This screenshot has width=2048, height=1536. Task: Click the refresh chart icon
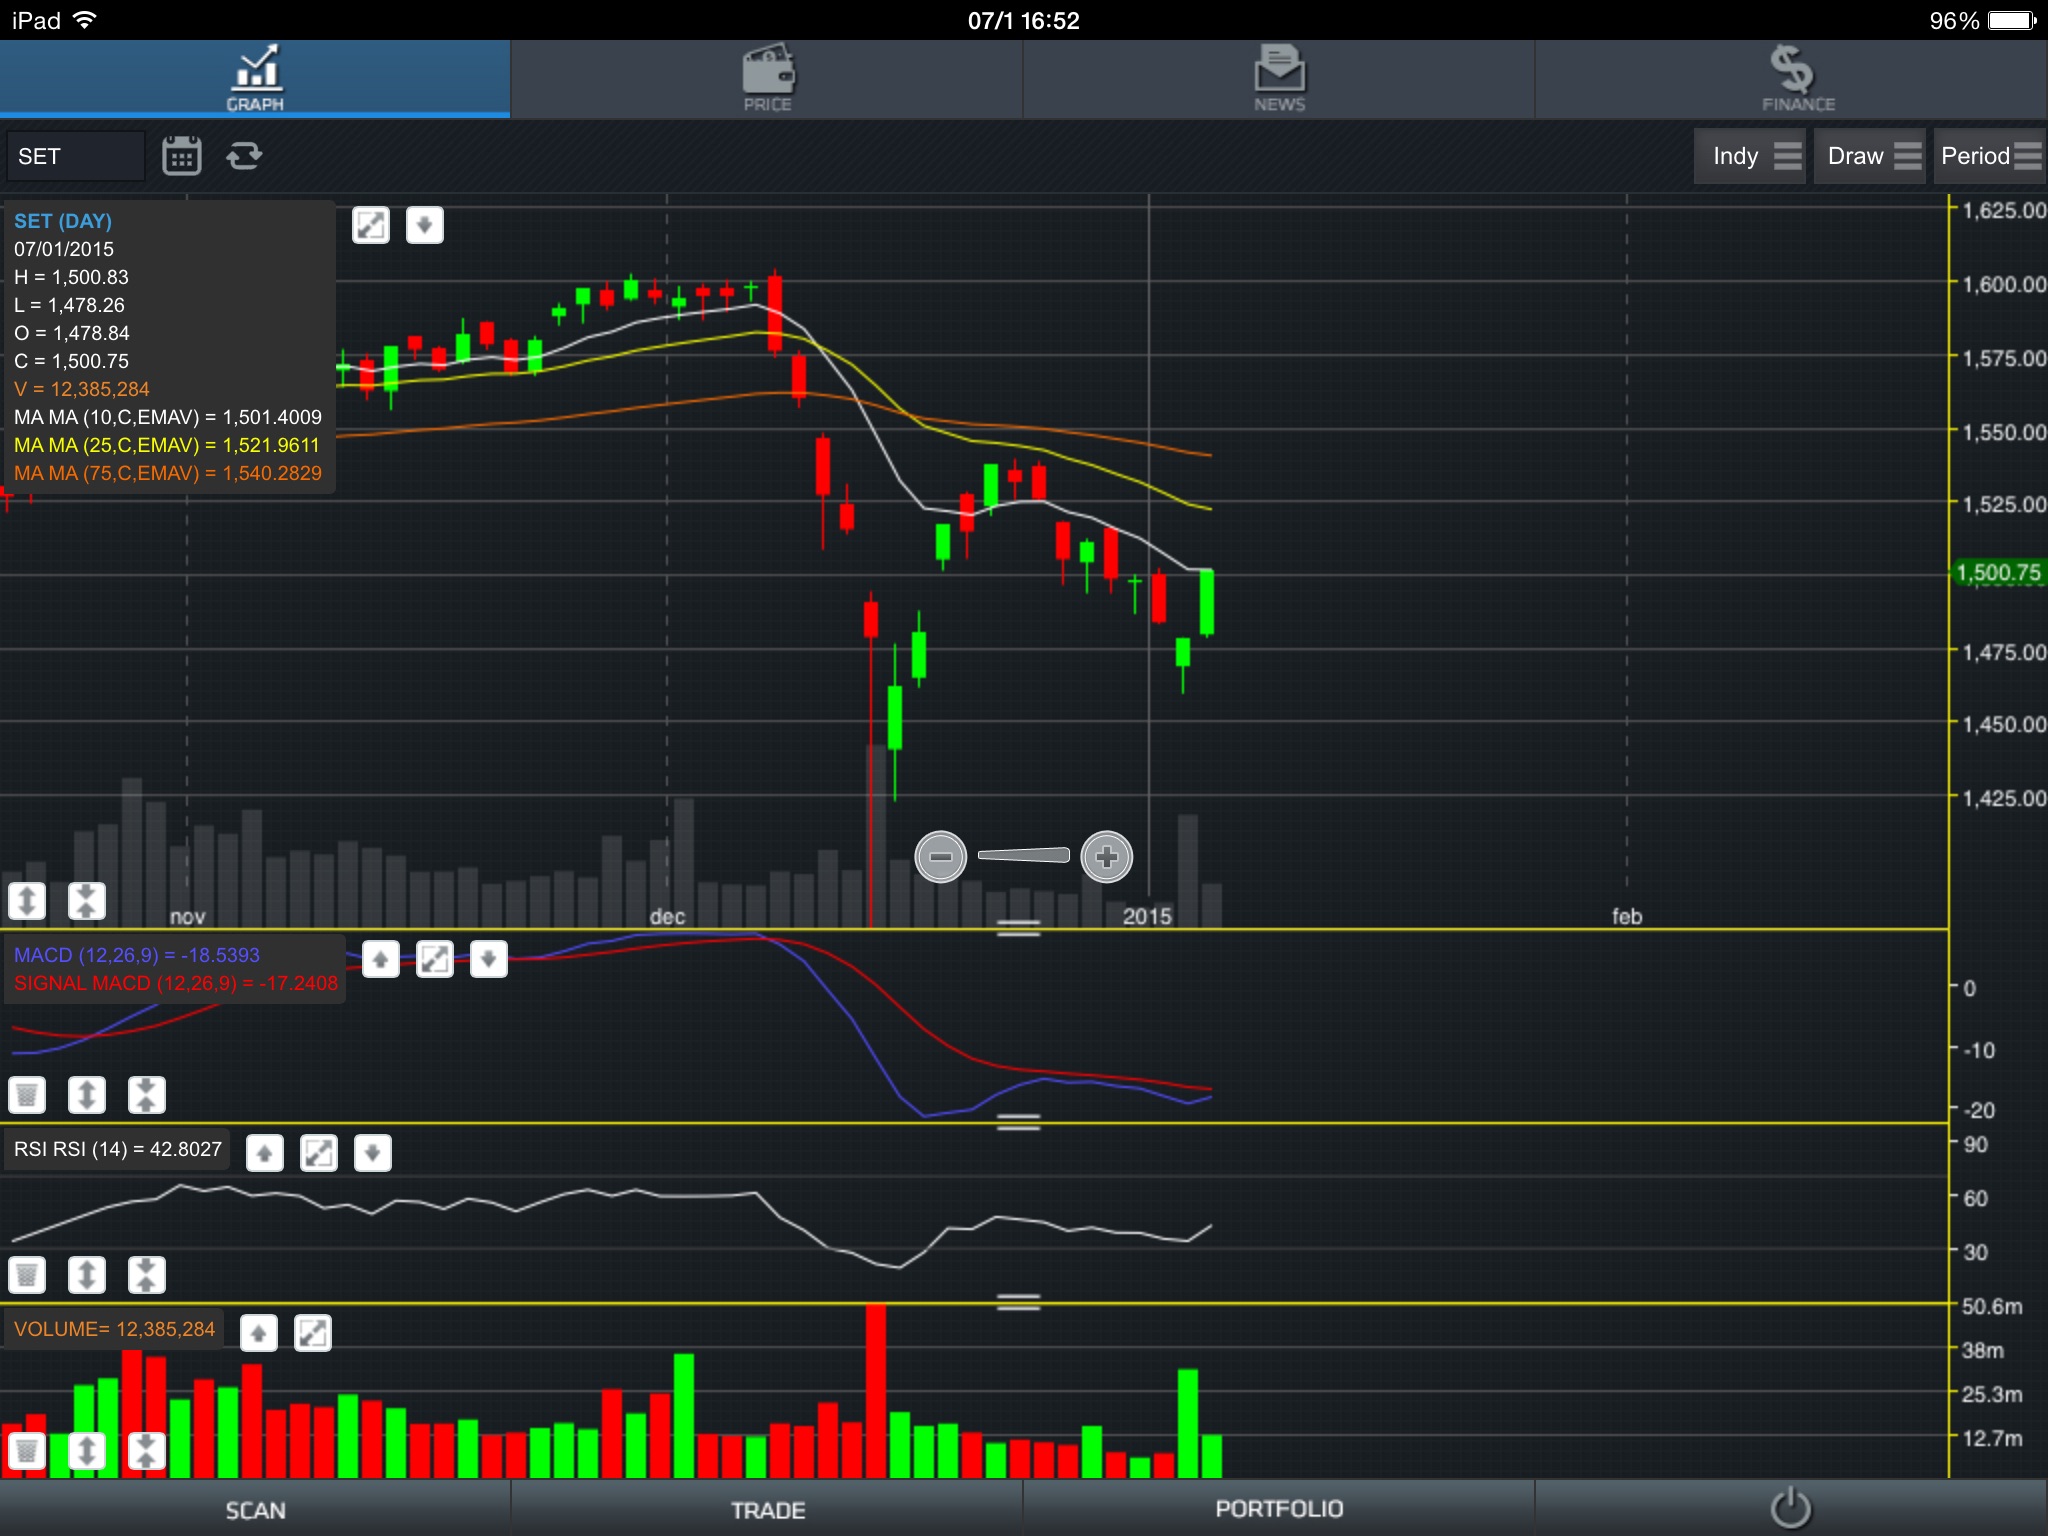tap(244, 156)
